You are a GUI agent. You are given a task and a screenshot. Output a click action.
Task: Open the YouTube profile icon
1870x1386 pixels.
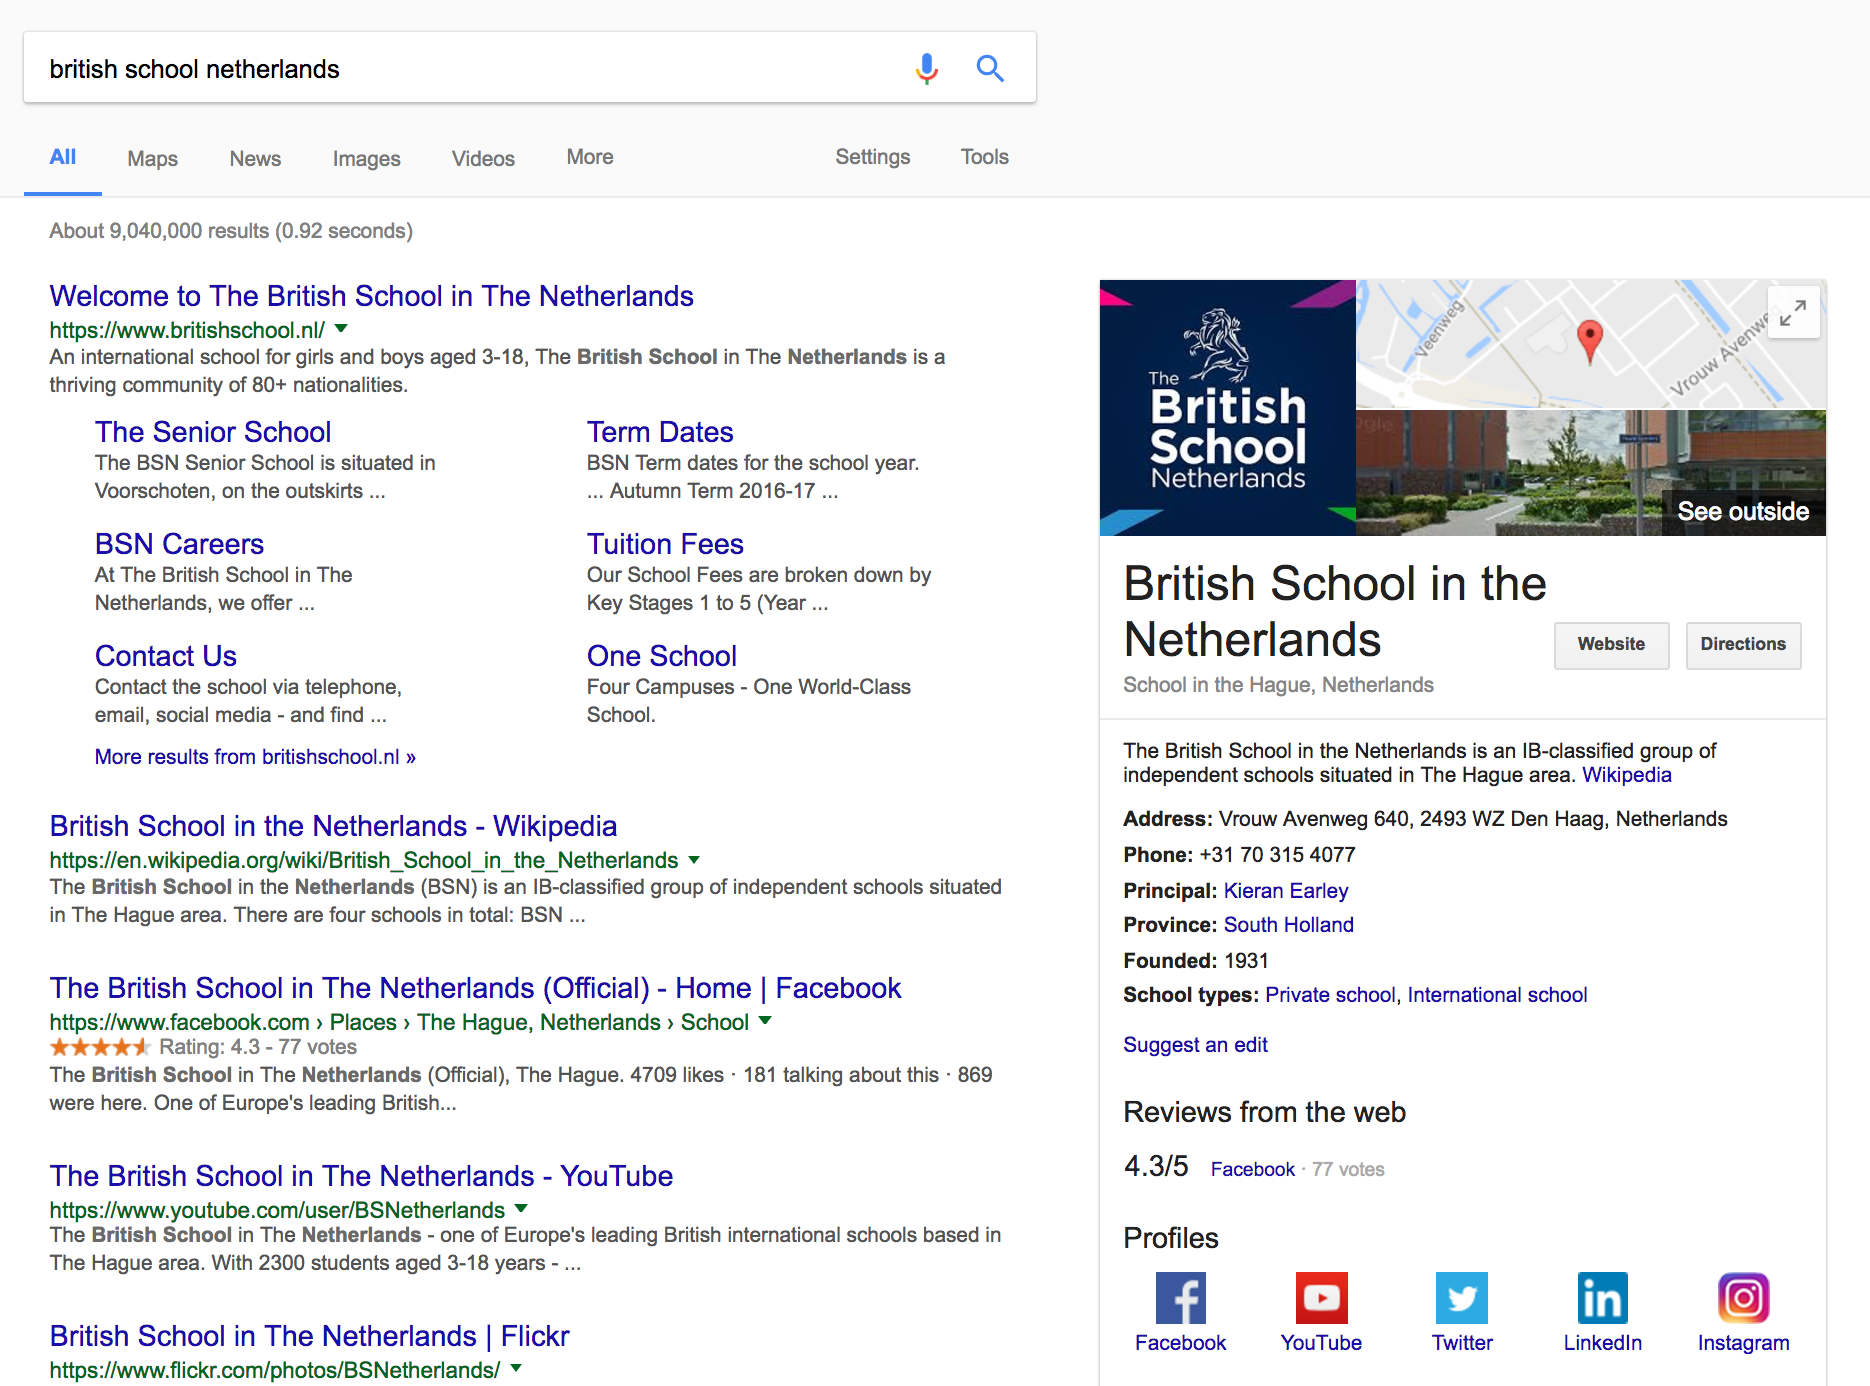click(x=1321, y=1298)
